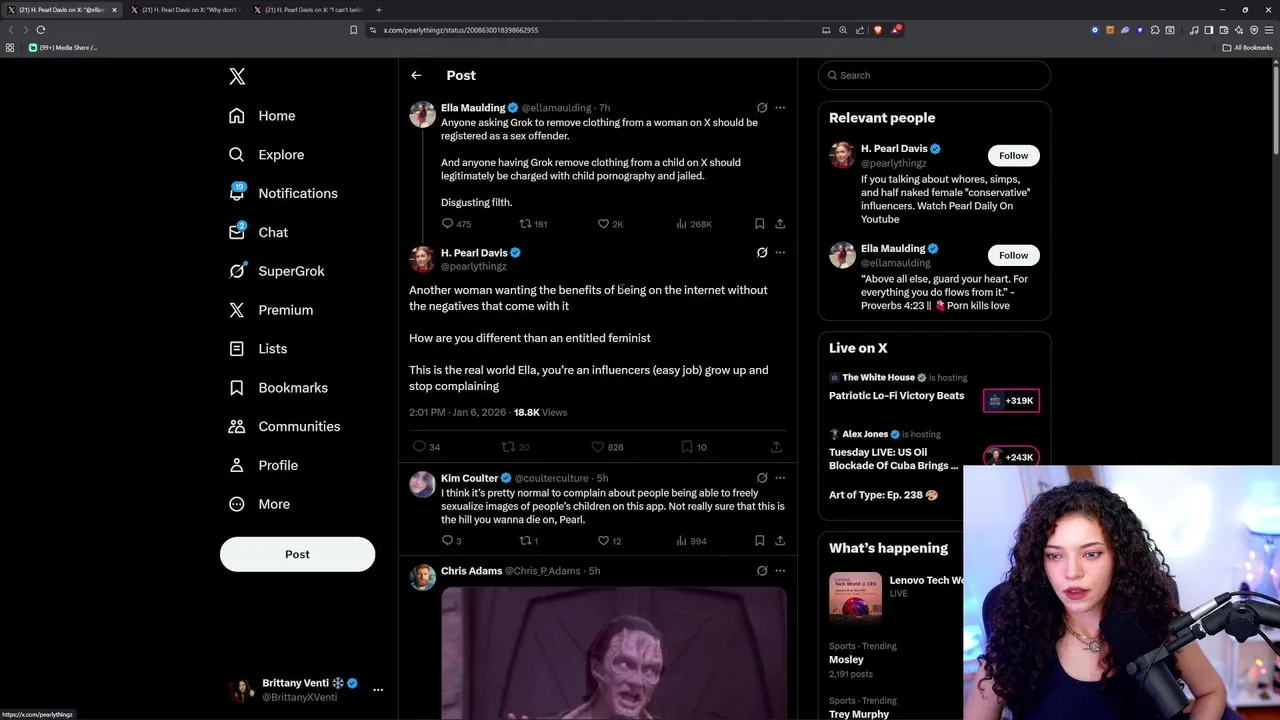Viewport: 1280px width, 720px height.
Task: Open Ella Maulding's profile name in top post
Action: pos(473,108)
